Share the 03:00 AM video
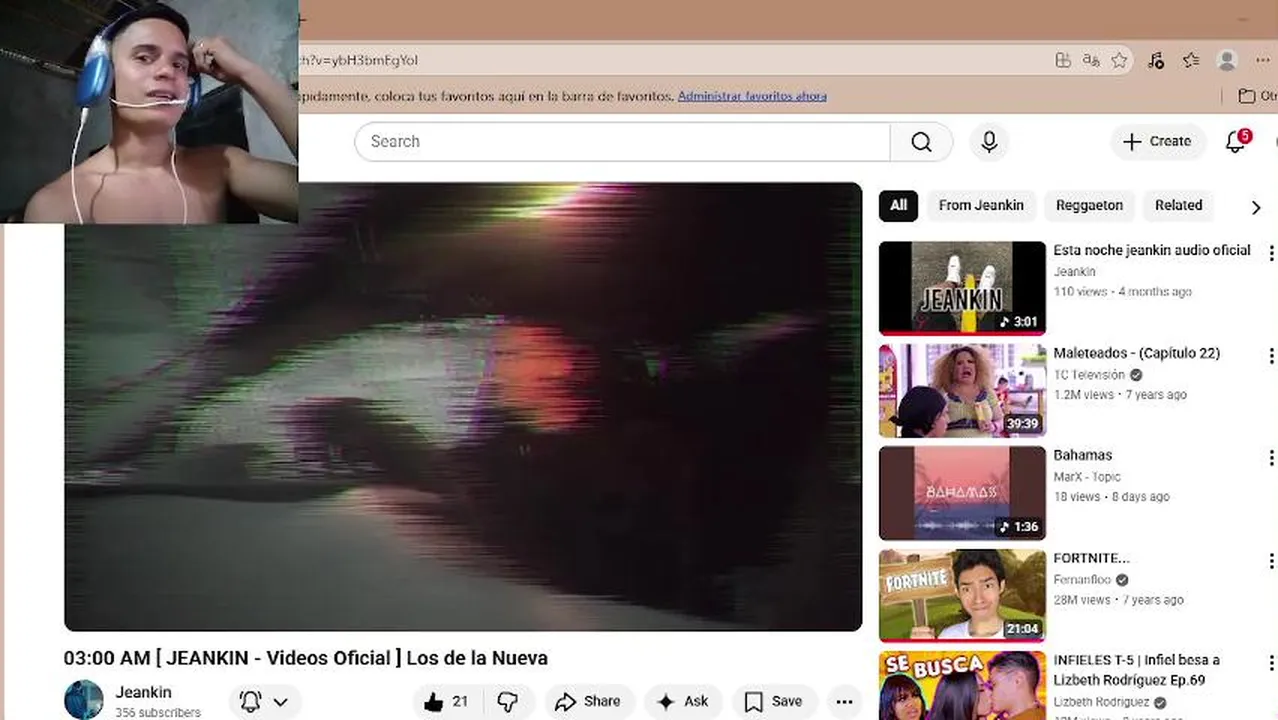 589,702
